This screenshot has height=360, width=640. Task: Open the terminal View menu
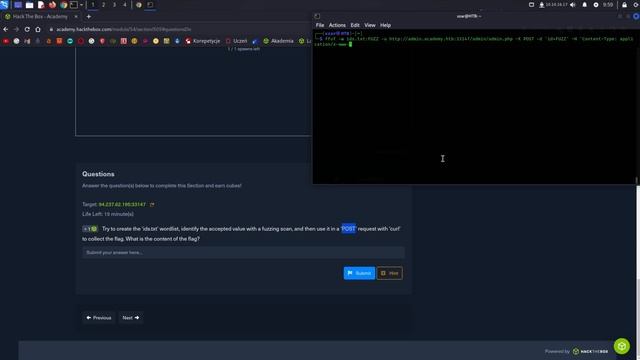370,25
